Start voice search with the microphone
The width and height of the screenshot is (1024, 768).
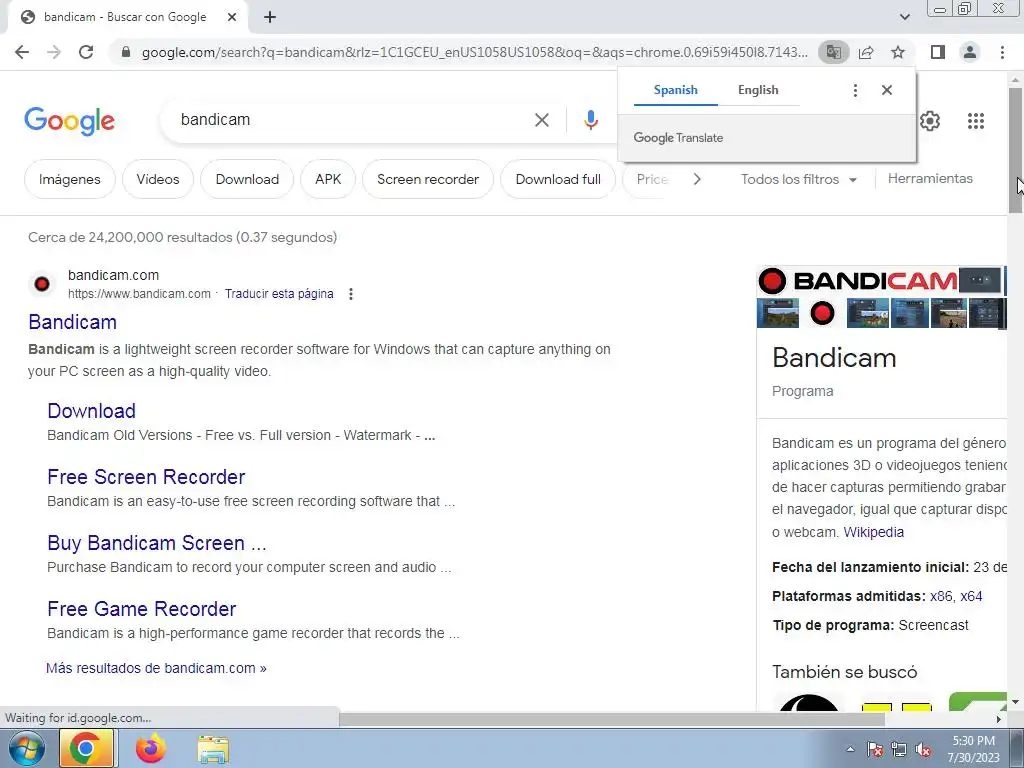point(590,120)
